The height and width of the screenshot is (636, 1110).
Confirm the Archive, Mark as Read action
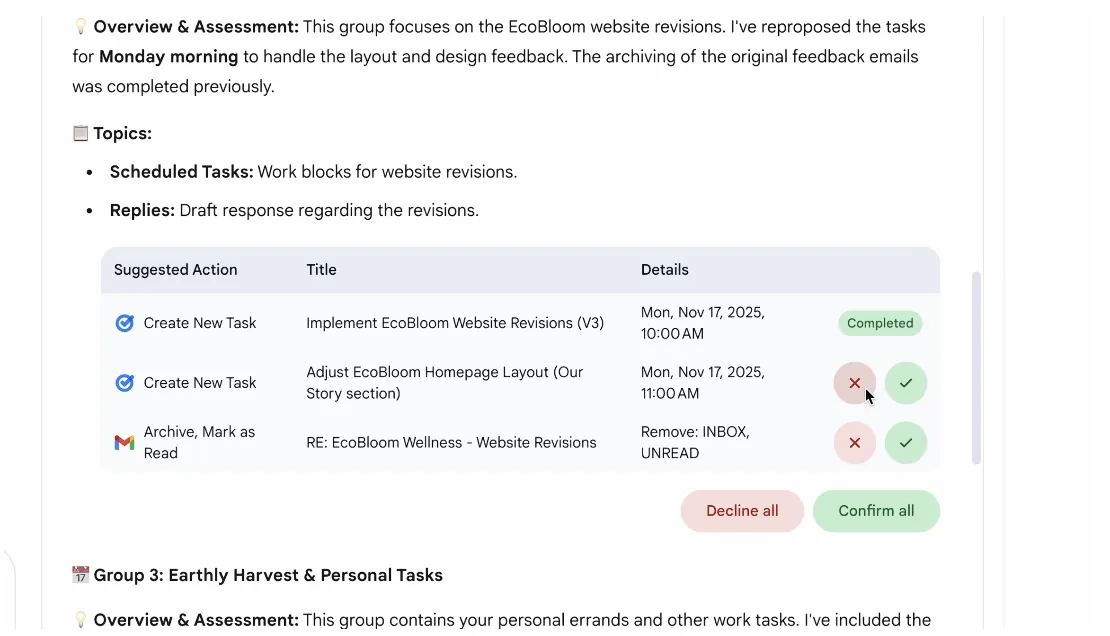906,443
